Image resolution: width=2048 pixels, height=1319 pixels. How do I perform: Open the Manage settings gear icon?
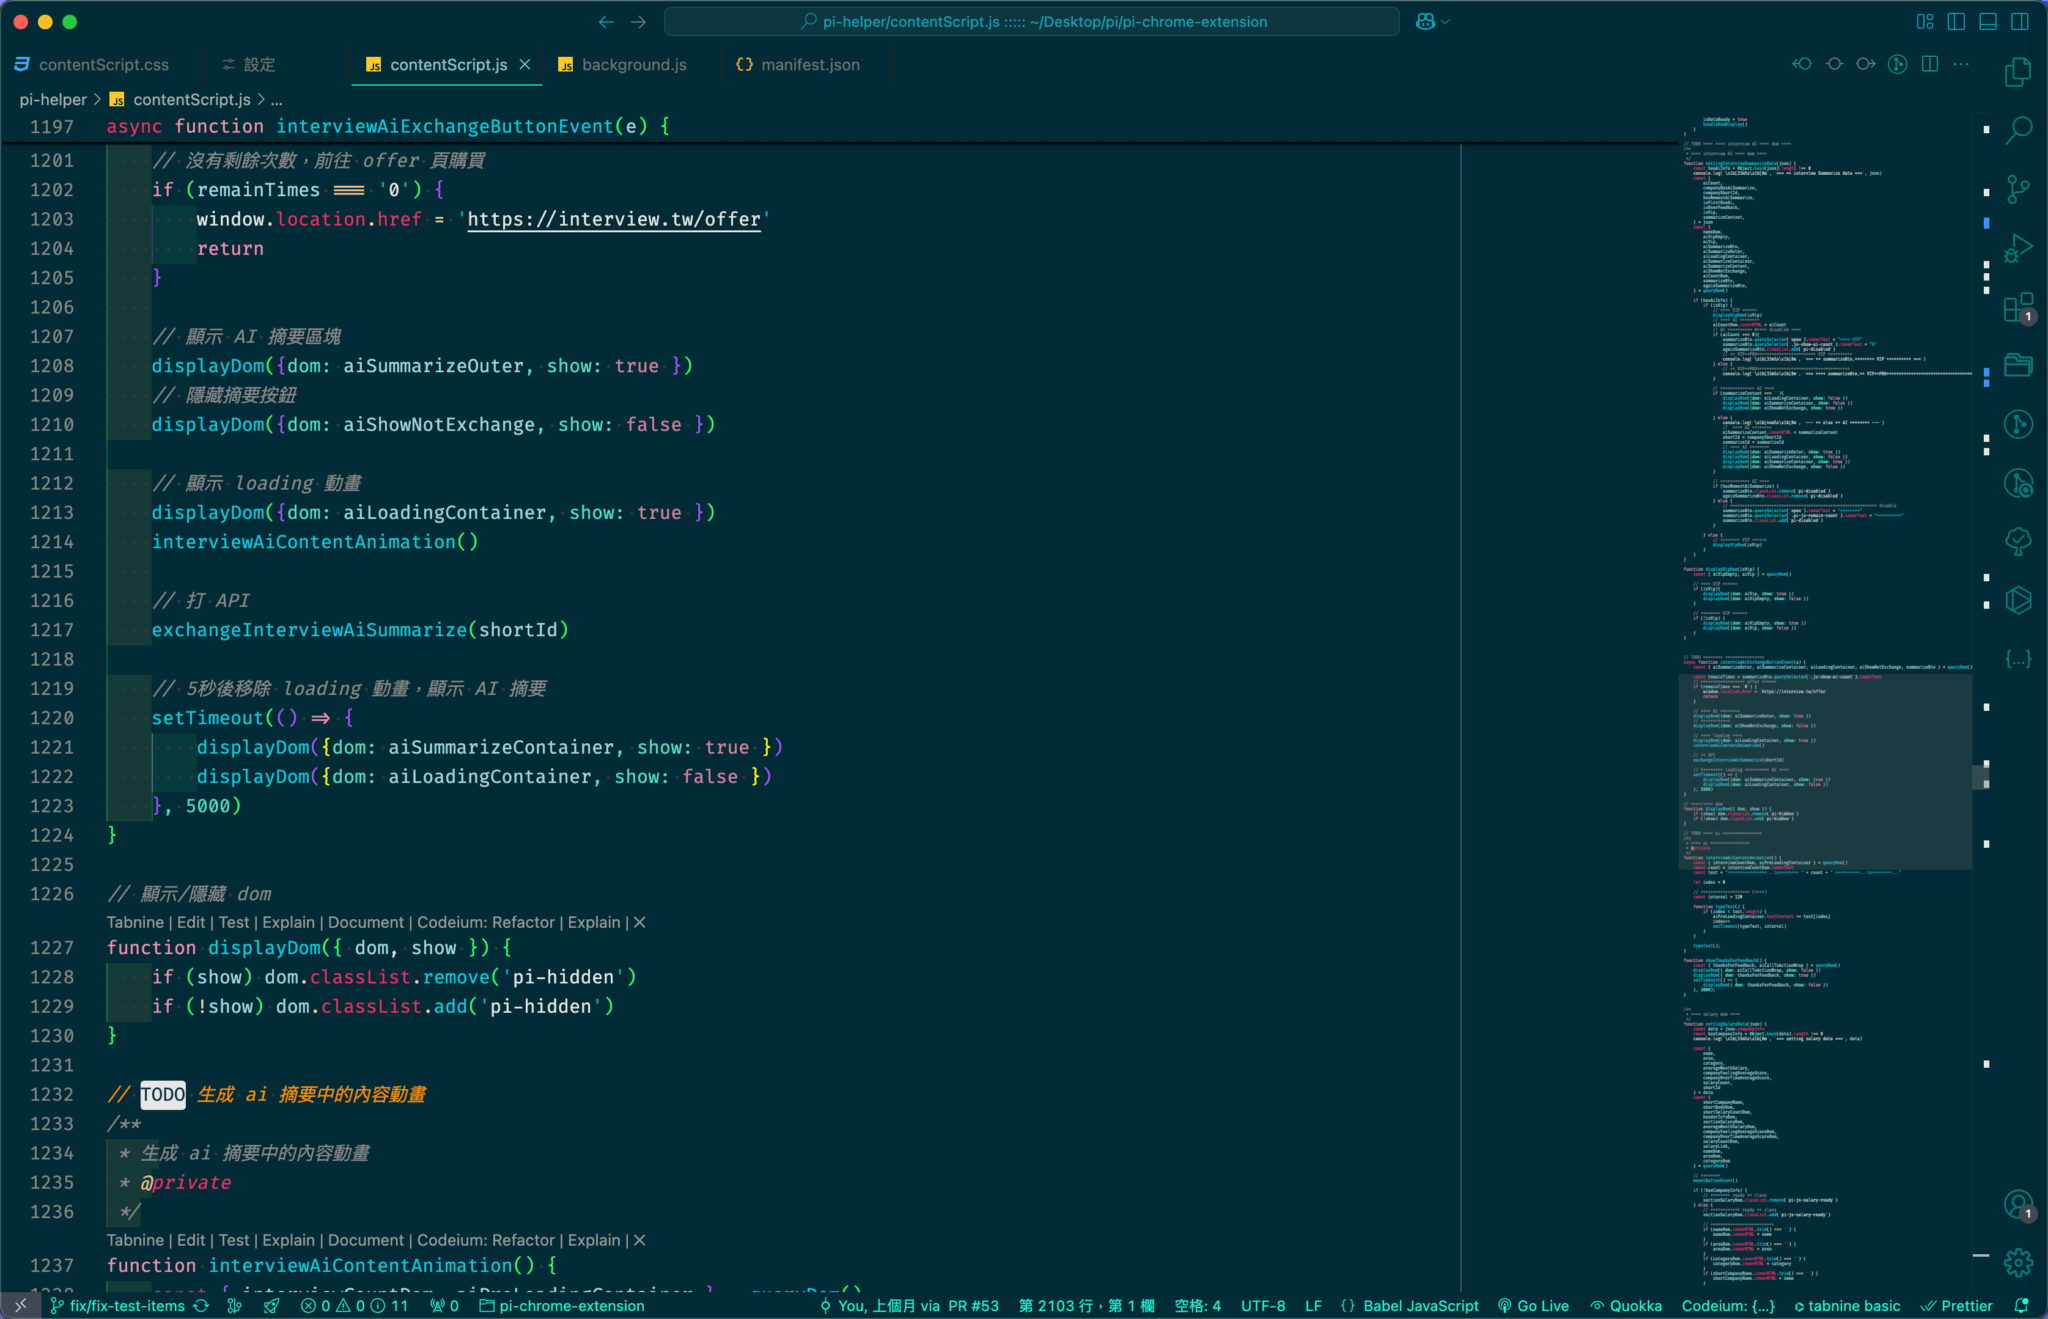[2018, 1263]
